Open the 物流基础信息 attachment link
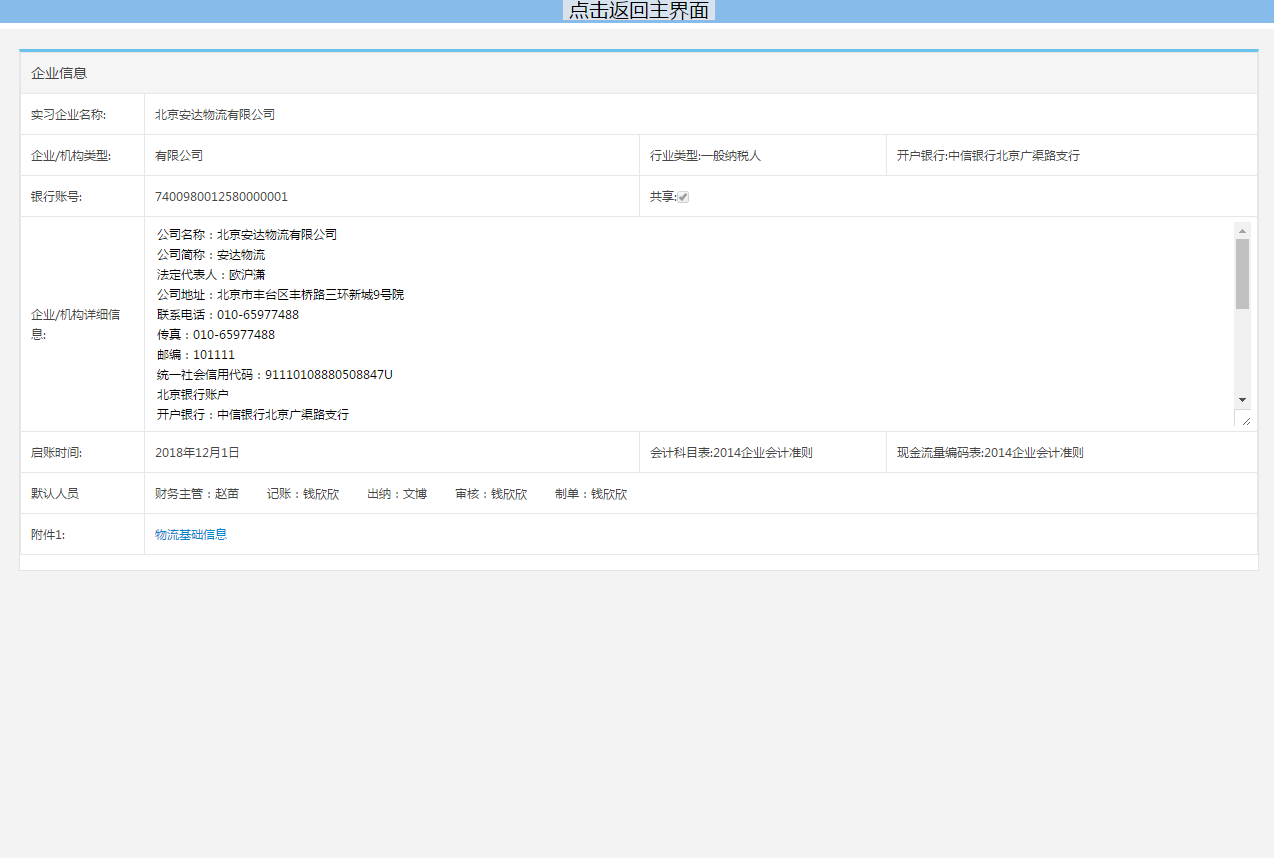This screenshot has width=1274, height=858. 191,535
